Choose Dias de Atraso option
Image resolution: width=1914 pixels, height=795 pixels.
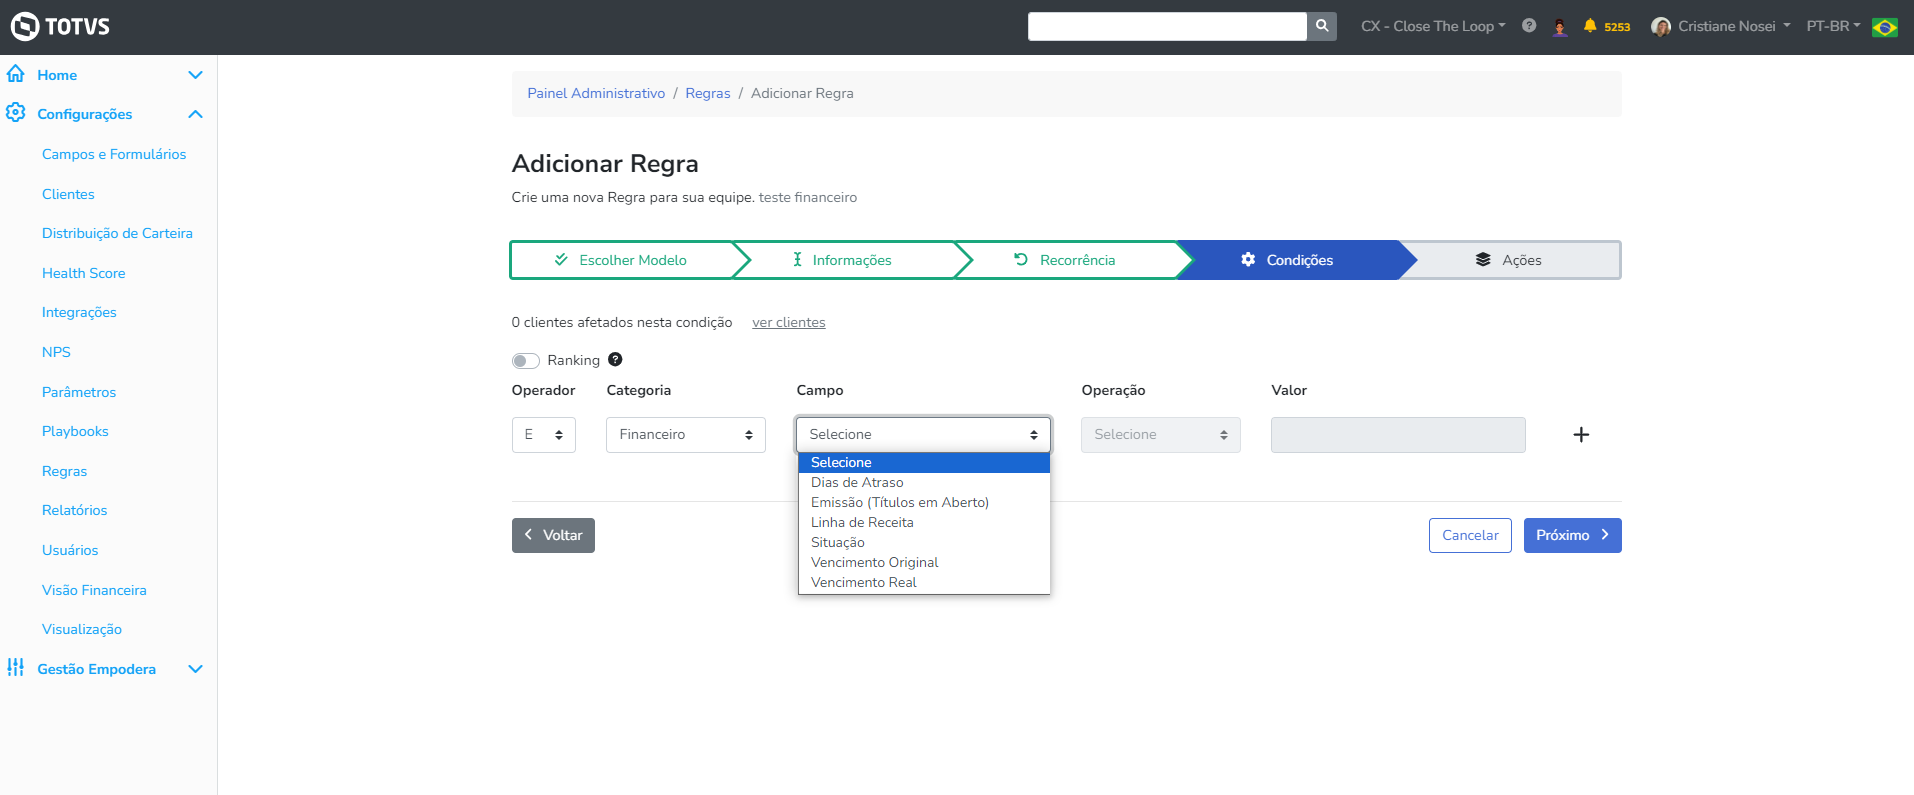pos(857,483)
